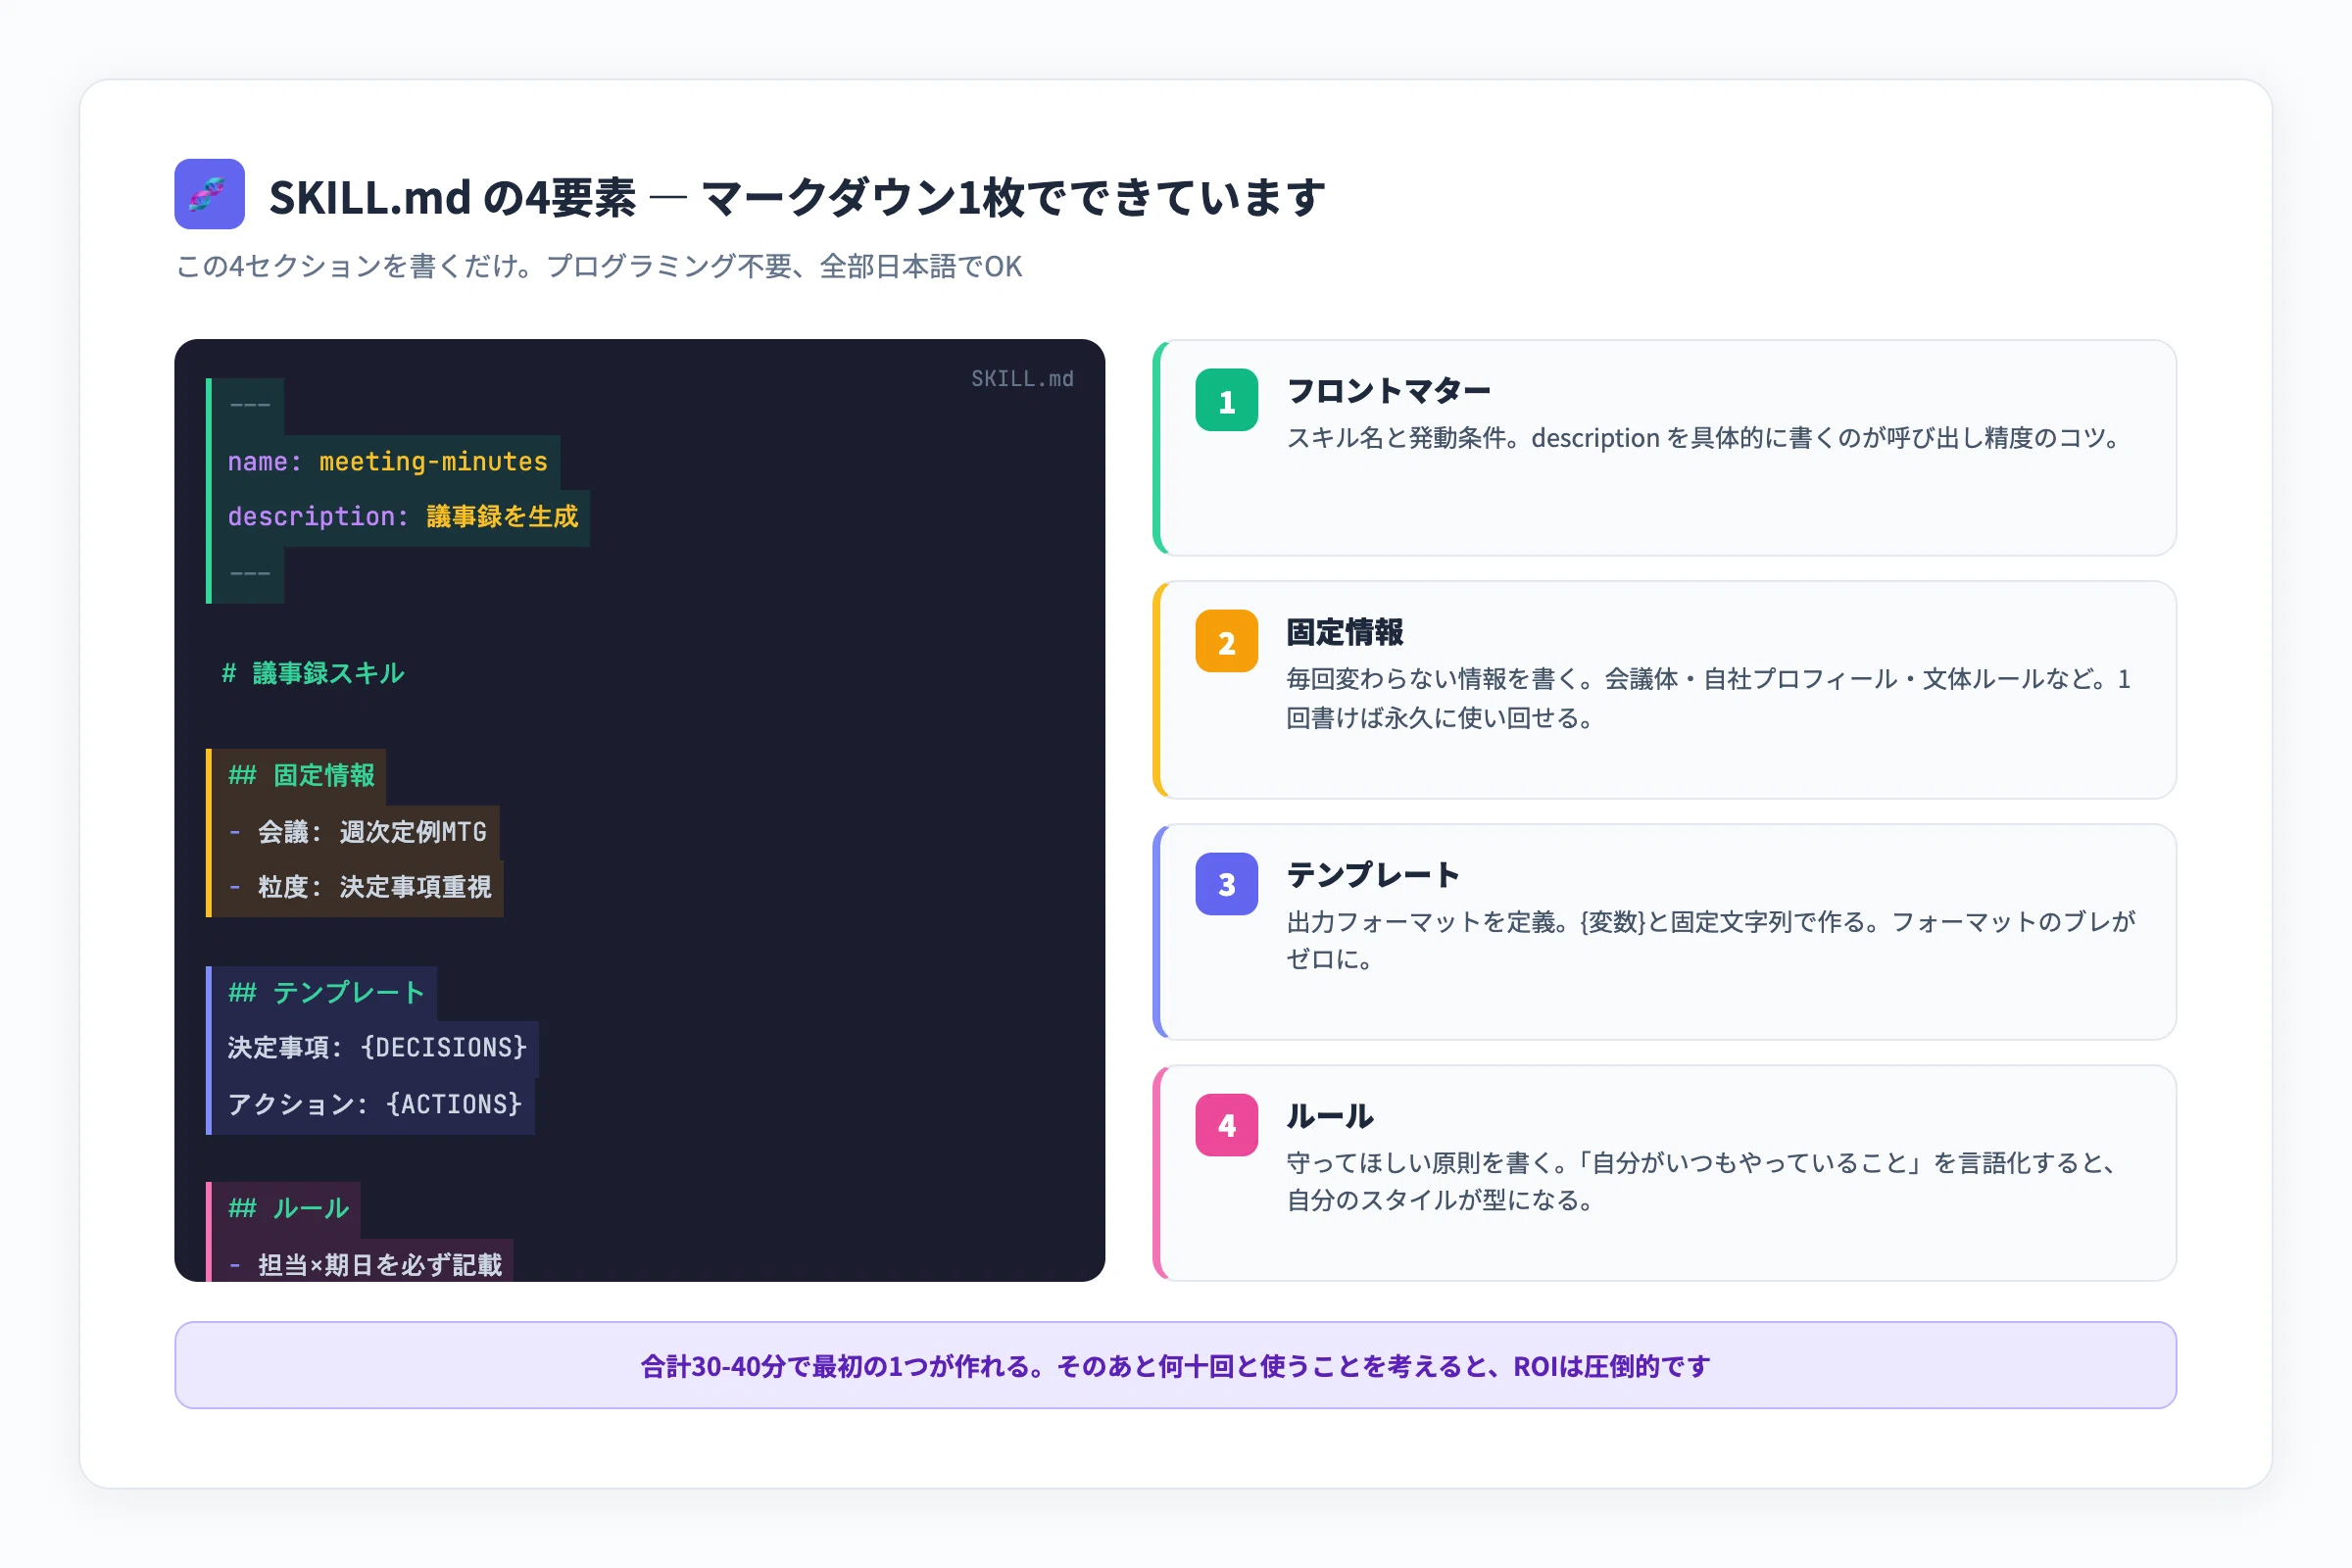Click the green number 1 badge
This screenshot has height=1568, width=2352.
(x=1226, y=400)
